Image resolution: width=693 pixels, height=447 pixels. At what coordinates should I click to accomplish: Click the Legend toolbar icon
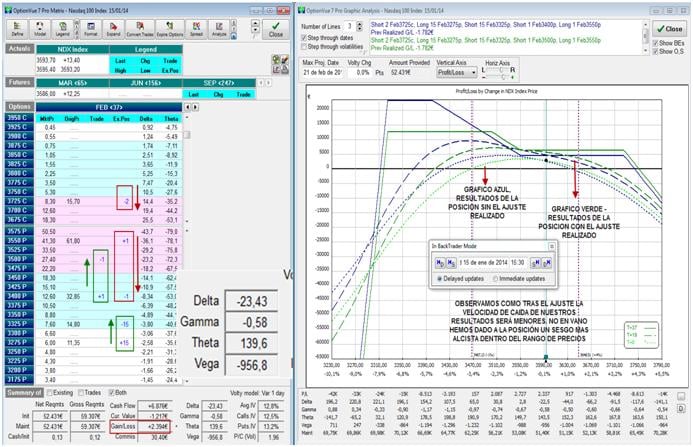tap(65, 27)
